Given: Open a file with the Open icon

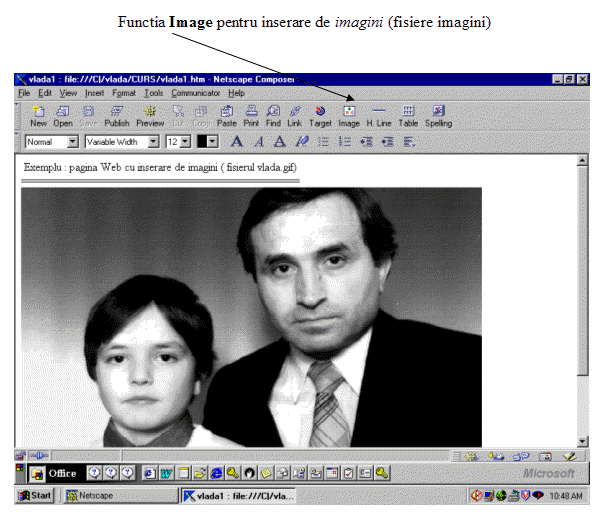Looking at the screenshot, I should tap(62, 115).
